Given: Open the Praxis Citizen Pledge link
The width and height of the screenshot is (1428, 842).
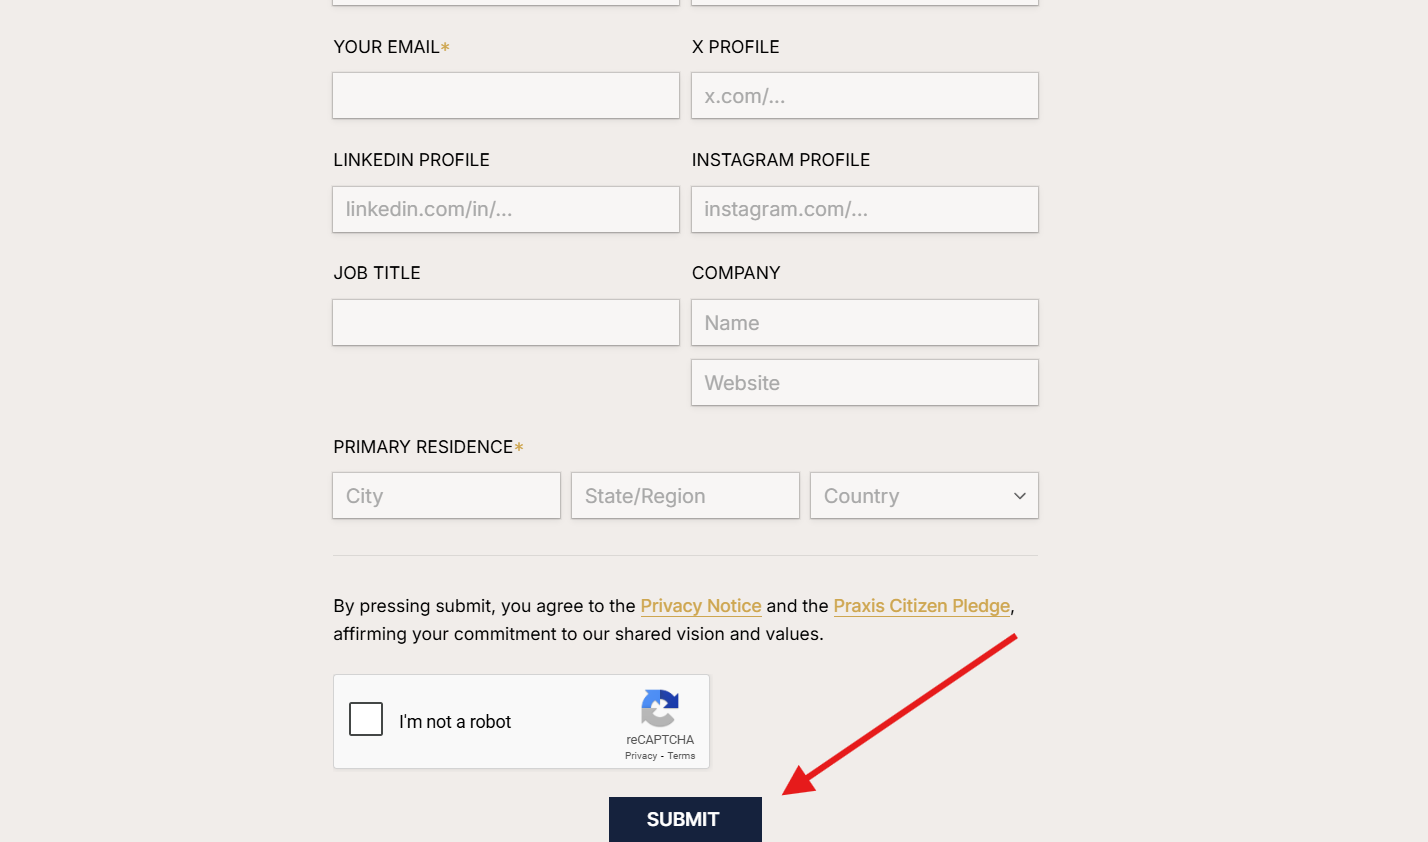Looking at the screenshot, I should click(921, 606).
